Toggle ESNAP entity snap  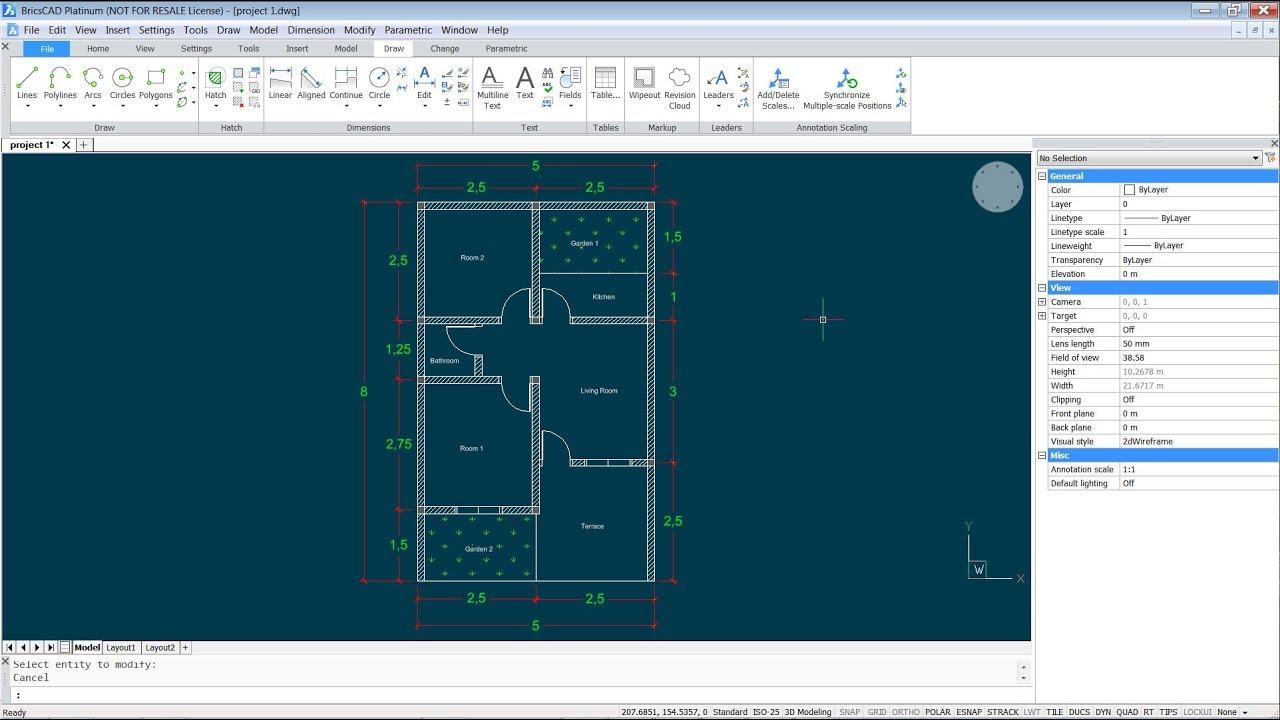pos(968,712)
